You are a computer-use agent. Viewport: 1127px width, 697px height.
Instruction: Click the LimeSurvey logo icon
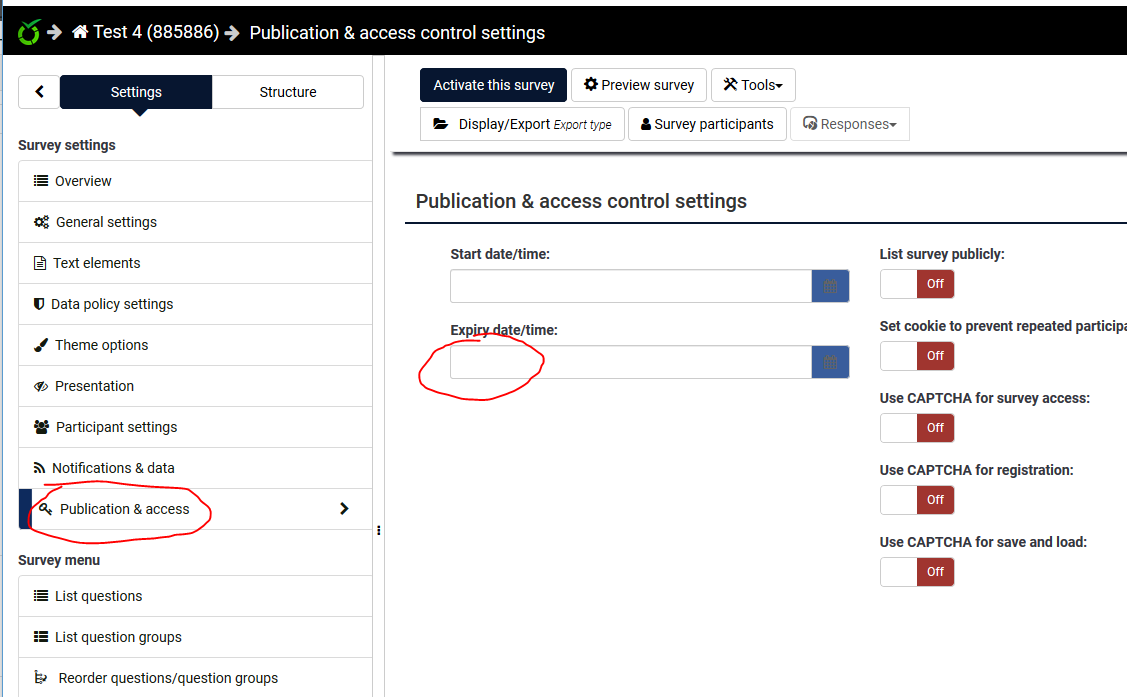coord(29,32)
